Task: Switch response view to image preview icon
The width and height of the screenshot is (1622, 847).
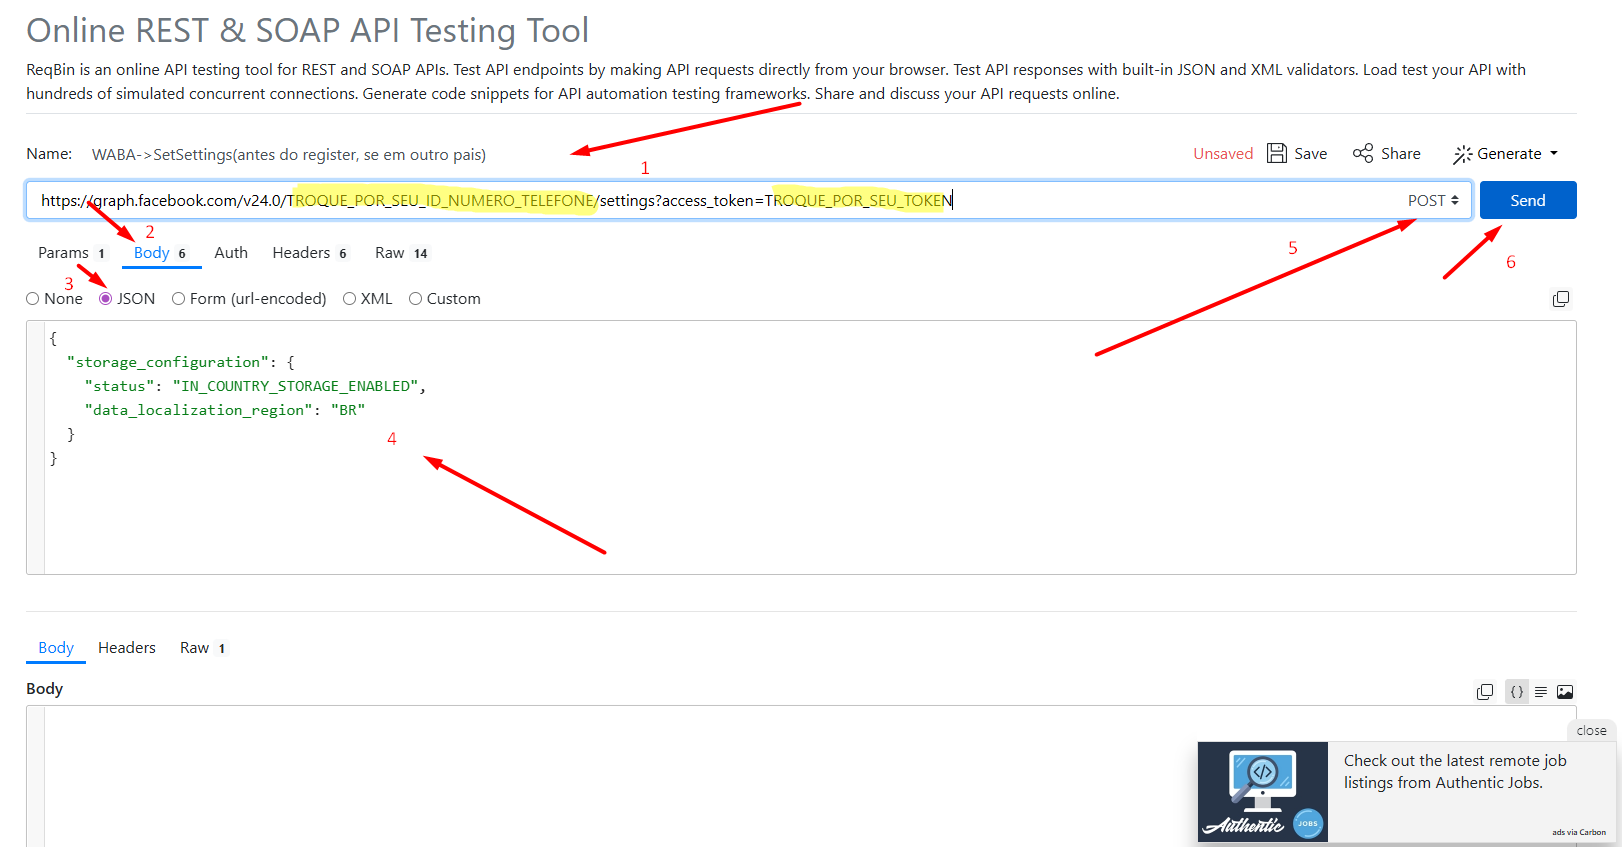Action: click(x=1565, y=692)
